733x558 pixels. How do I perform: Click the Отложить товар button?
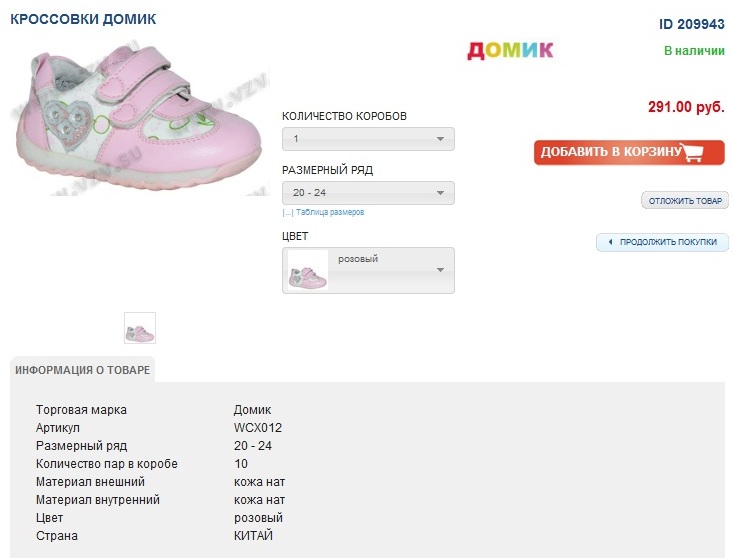tap(685, 201)
